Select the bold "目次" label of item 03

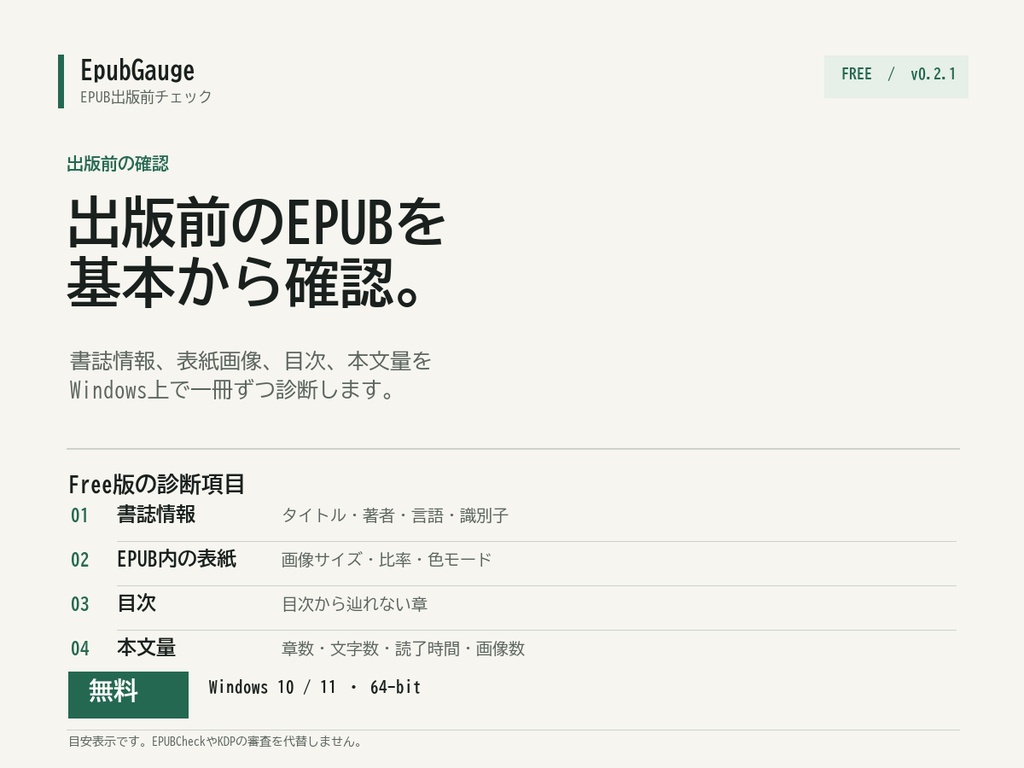tap(136, 603)
